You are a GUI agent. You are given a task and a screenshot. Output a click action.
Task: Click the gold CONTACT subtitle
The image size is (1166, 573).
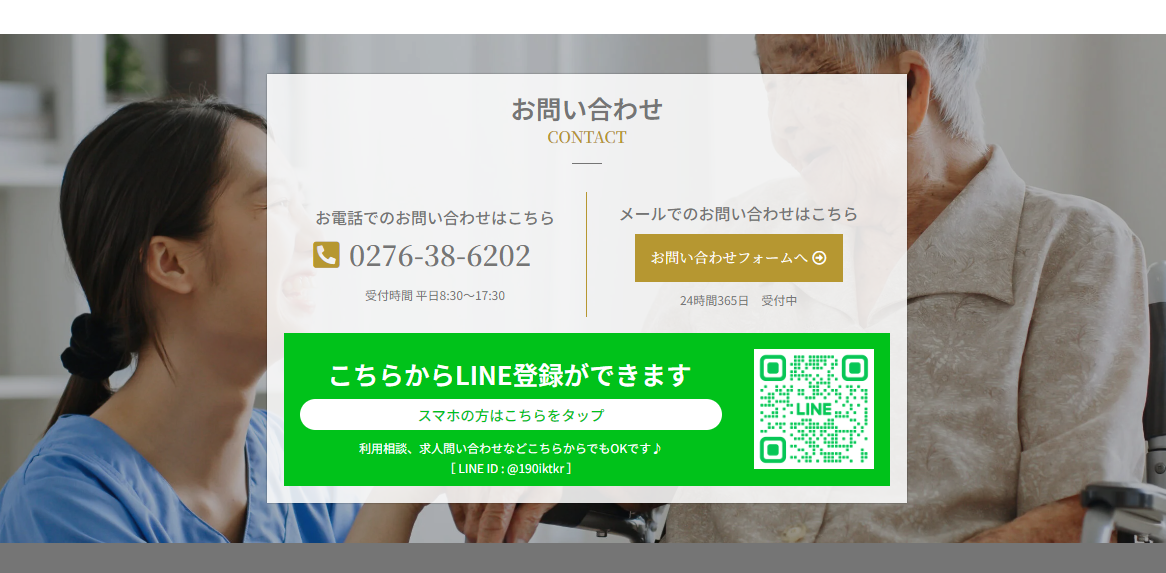click(x=587, y=137)
